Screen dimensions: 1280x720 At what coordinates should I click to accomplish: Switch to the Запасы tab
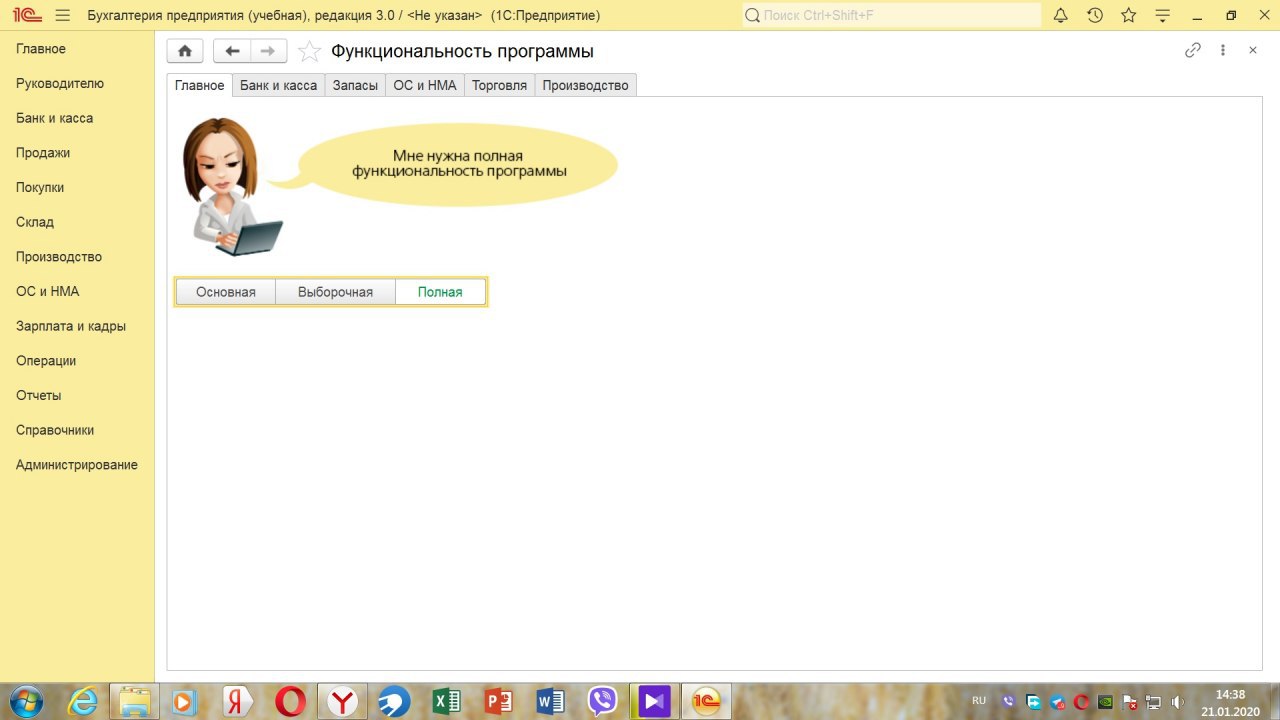[x=355, y=85]
